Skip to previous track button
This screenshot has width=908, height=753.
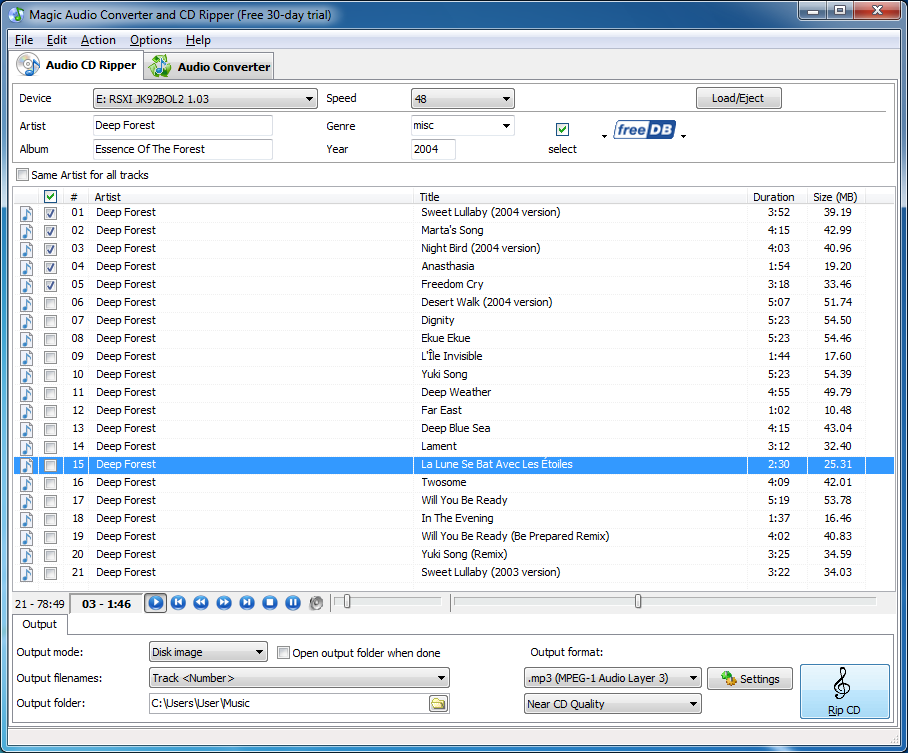point(178,603)
